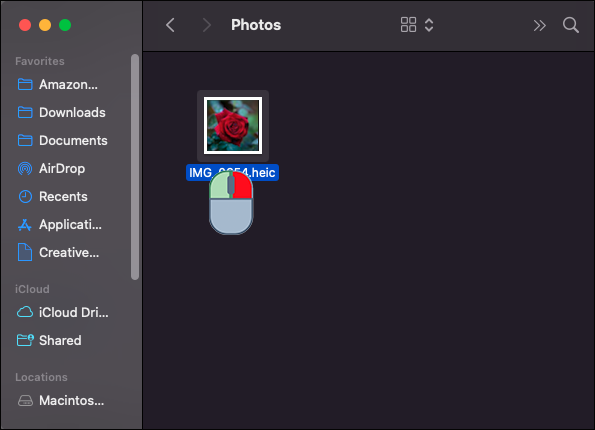Expand the view options up-down chevron
The image size is (595, 430).
pos(429,25)
